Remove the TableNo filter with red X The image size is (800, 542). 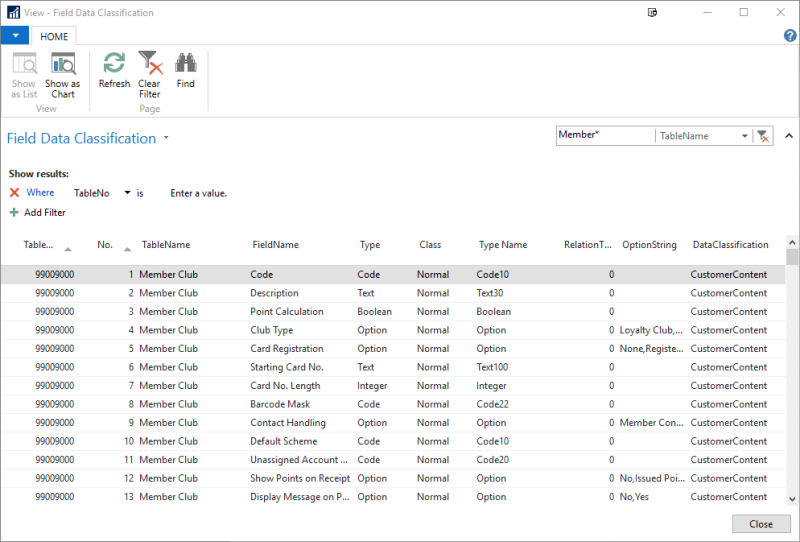point(14,193)
